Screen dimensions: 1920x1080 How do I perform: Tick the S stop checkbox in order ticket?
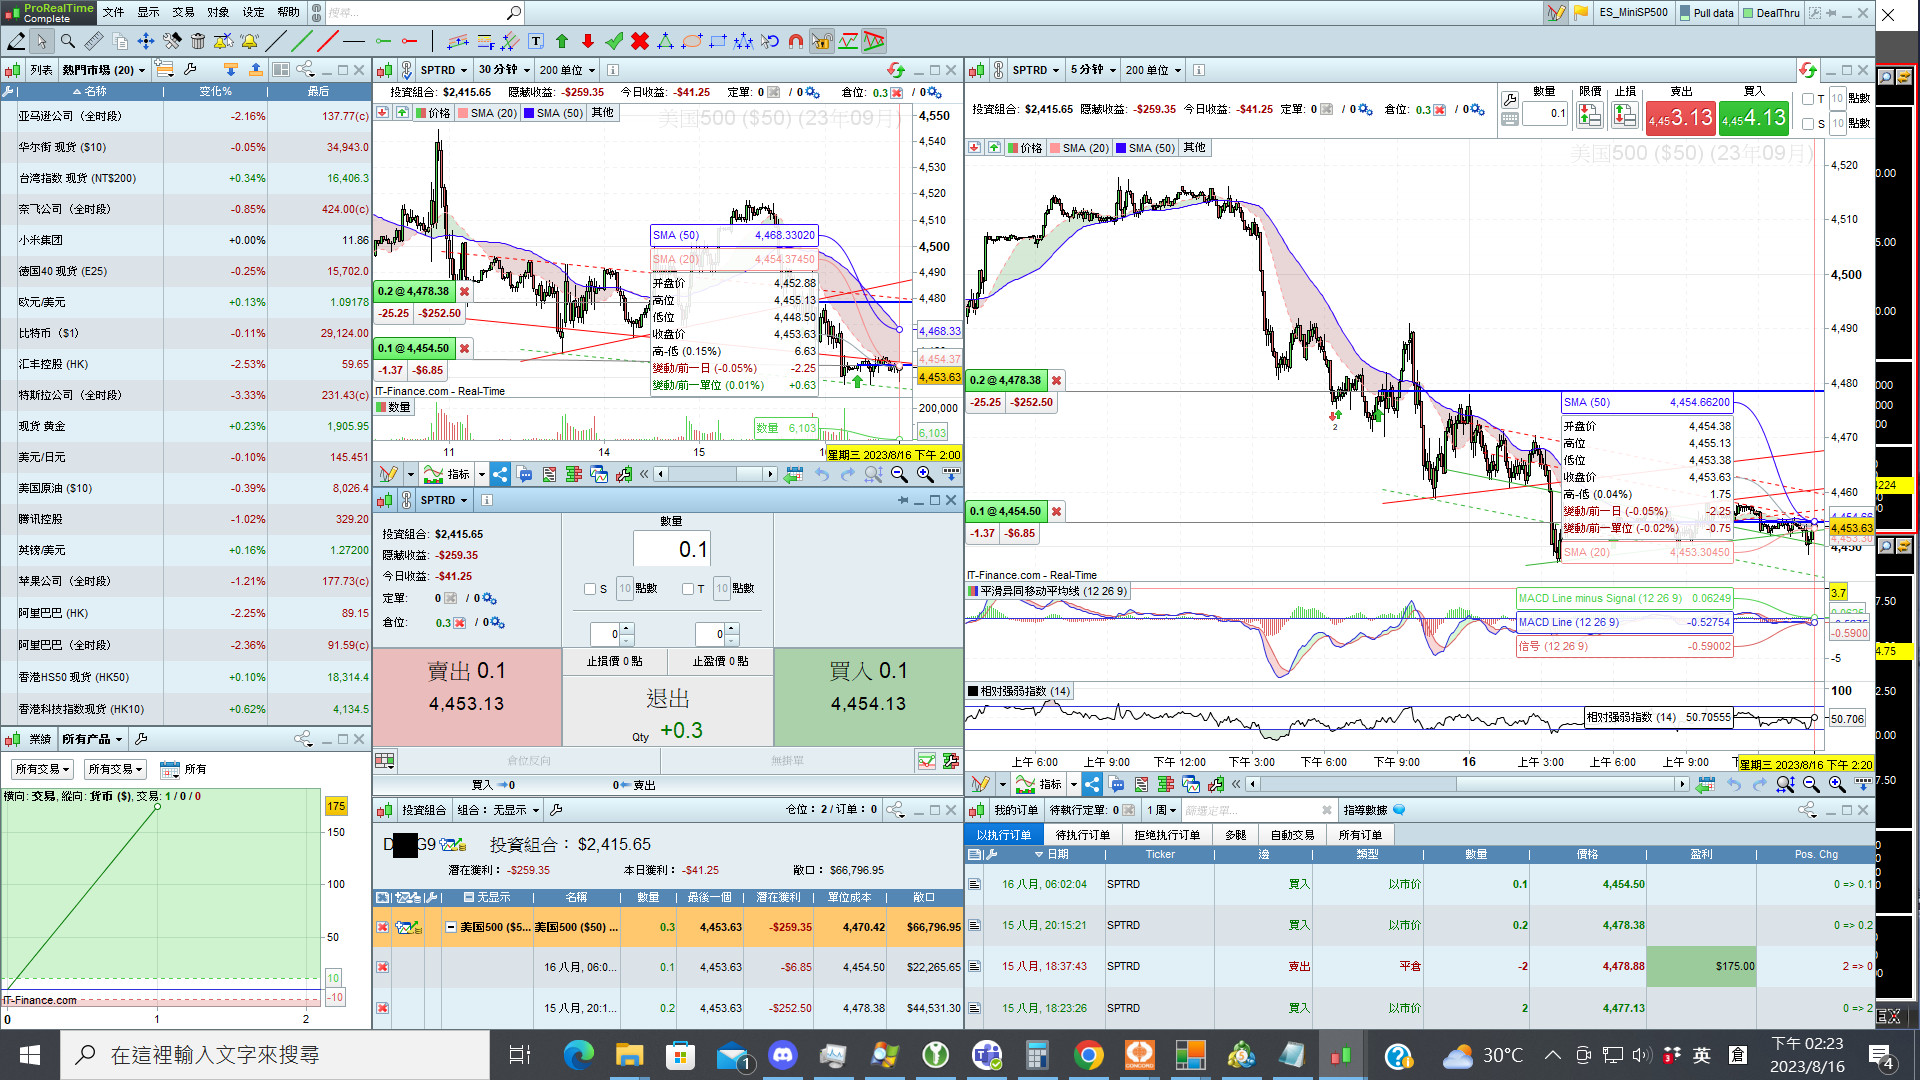pos(590,589)
